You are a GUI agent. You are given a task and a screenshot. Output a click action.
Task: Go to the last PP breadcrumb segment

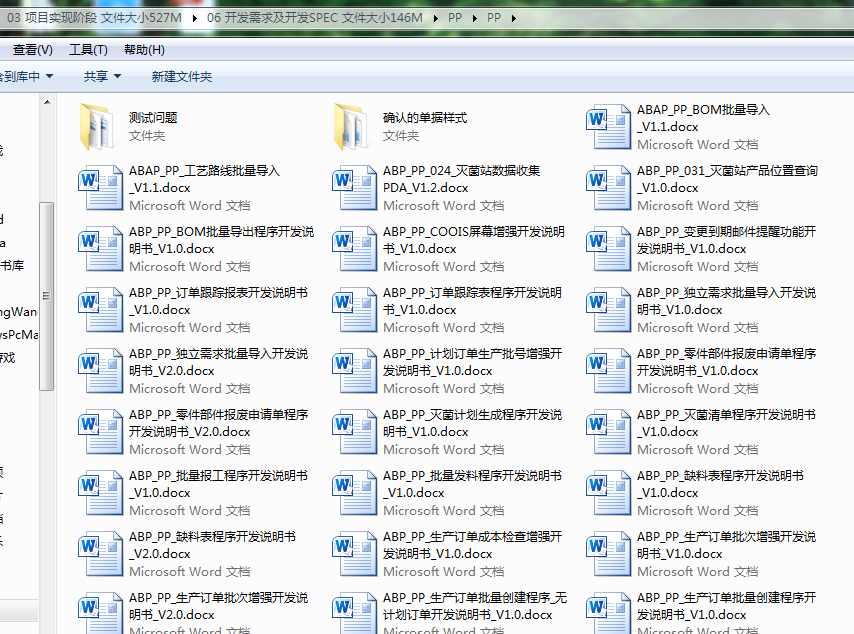(x=494, y=18)
